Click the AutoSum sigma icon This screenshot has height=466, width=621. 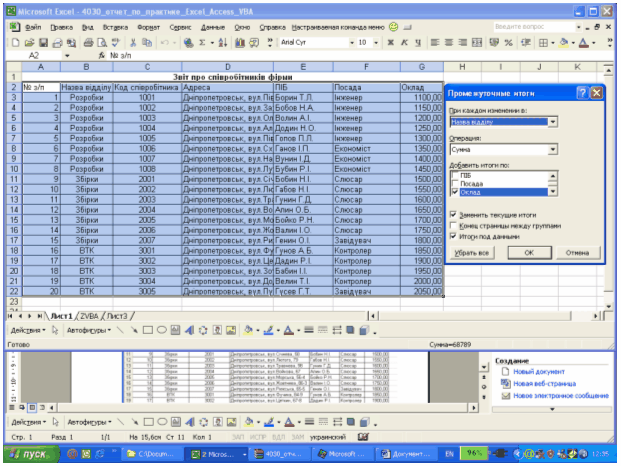click(x=201, y=44)
